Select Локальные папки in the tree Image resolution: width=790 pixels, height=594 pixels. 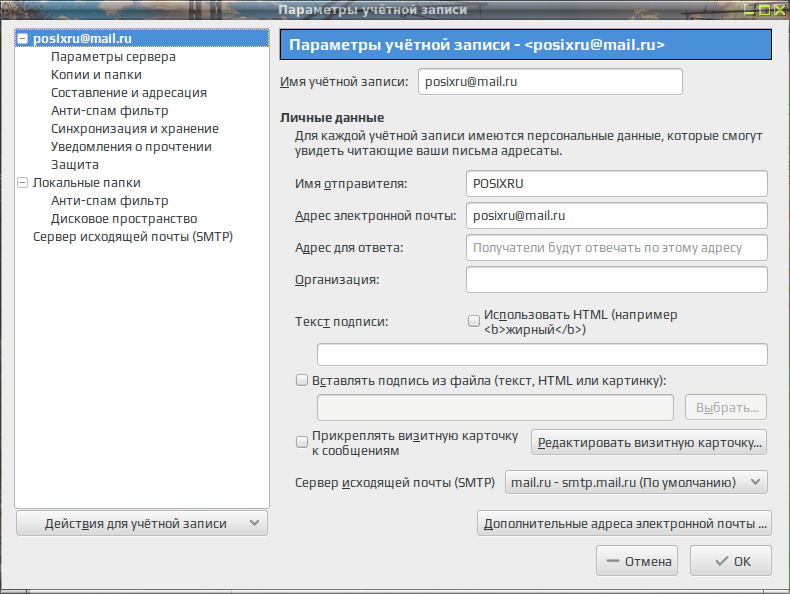pos(87,183)
